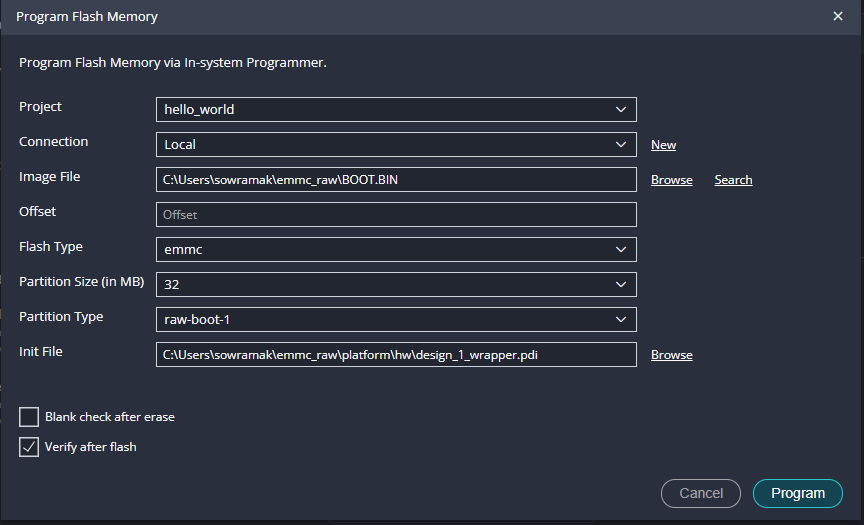Close the Program Flash Memory dialog

click(x=837, y=17)
